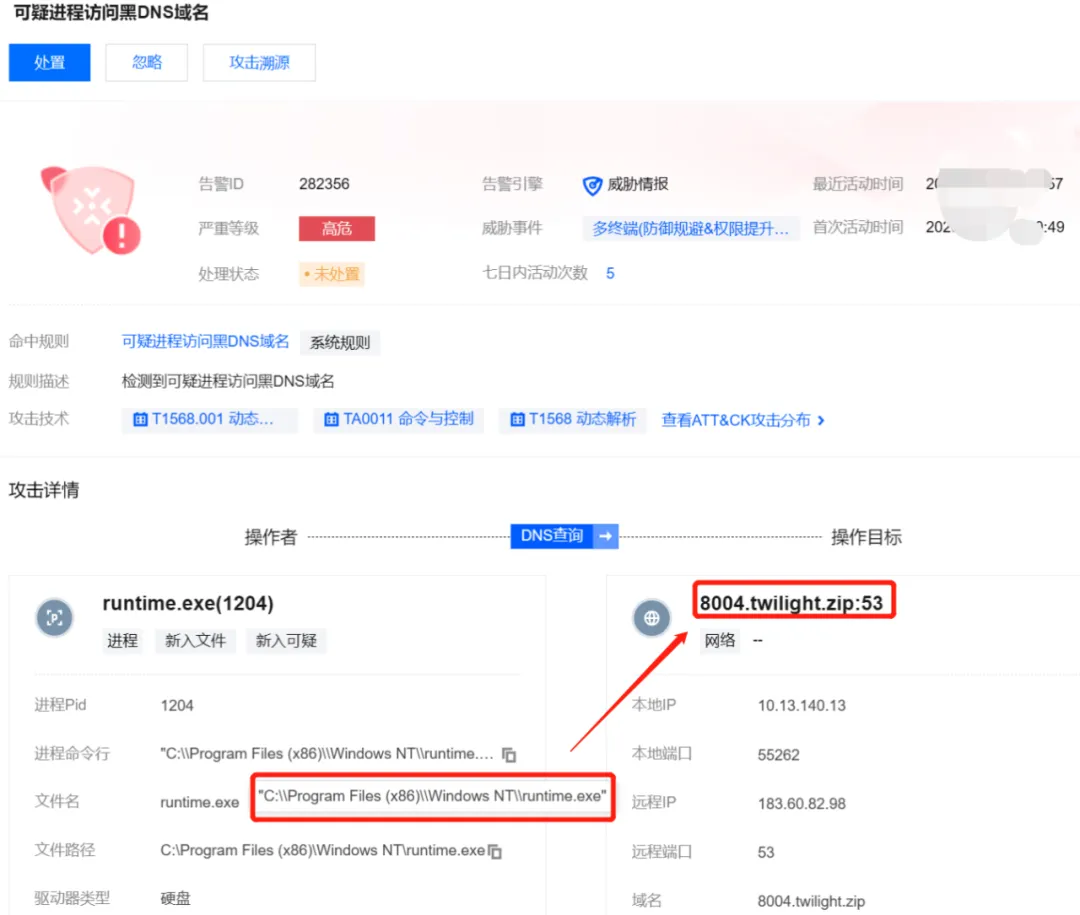The width and height of the screenshot is (1080, 915).
Task: Expand 查看ATT&CK攻击分布 link
Action: pyautogui.click(x=742, y=421)
